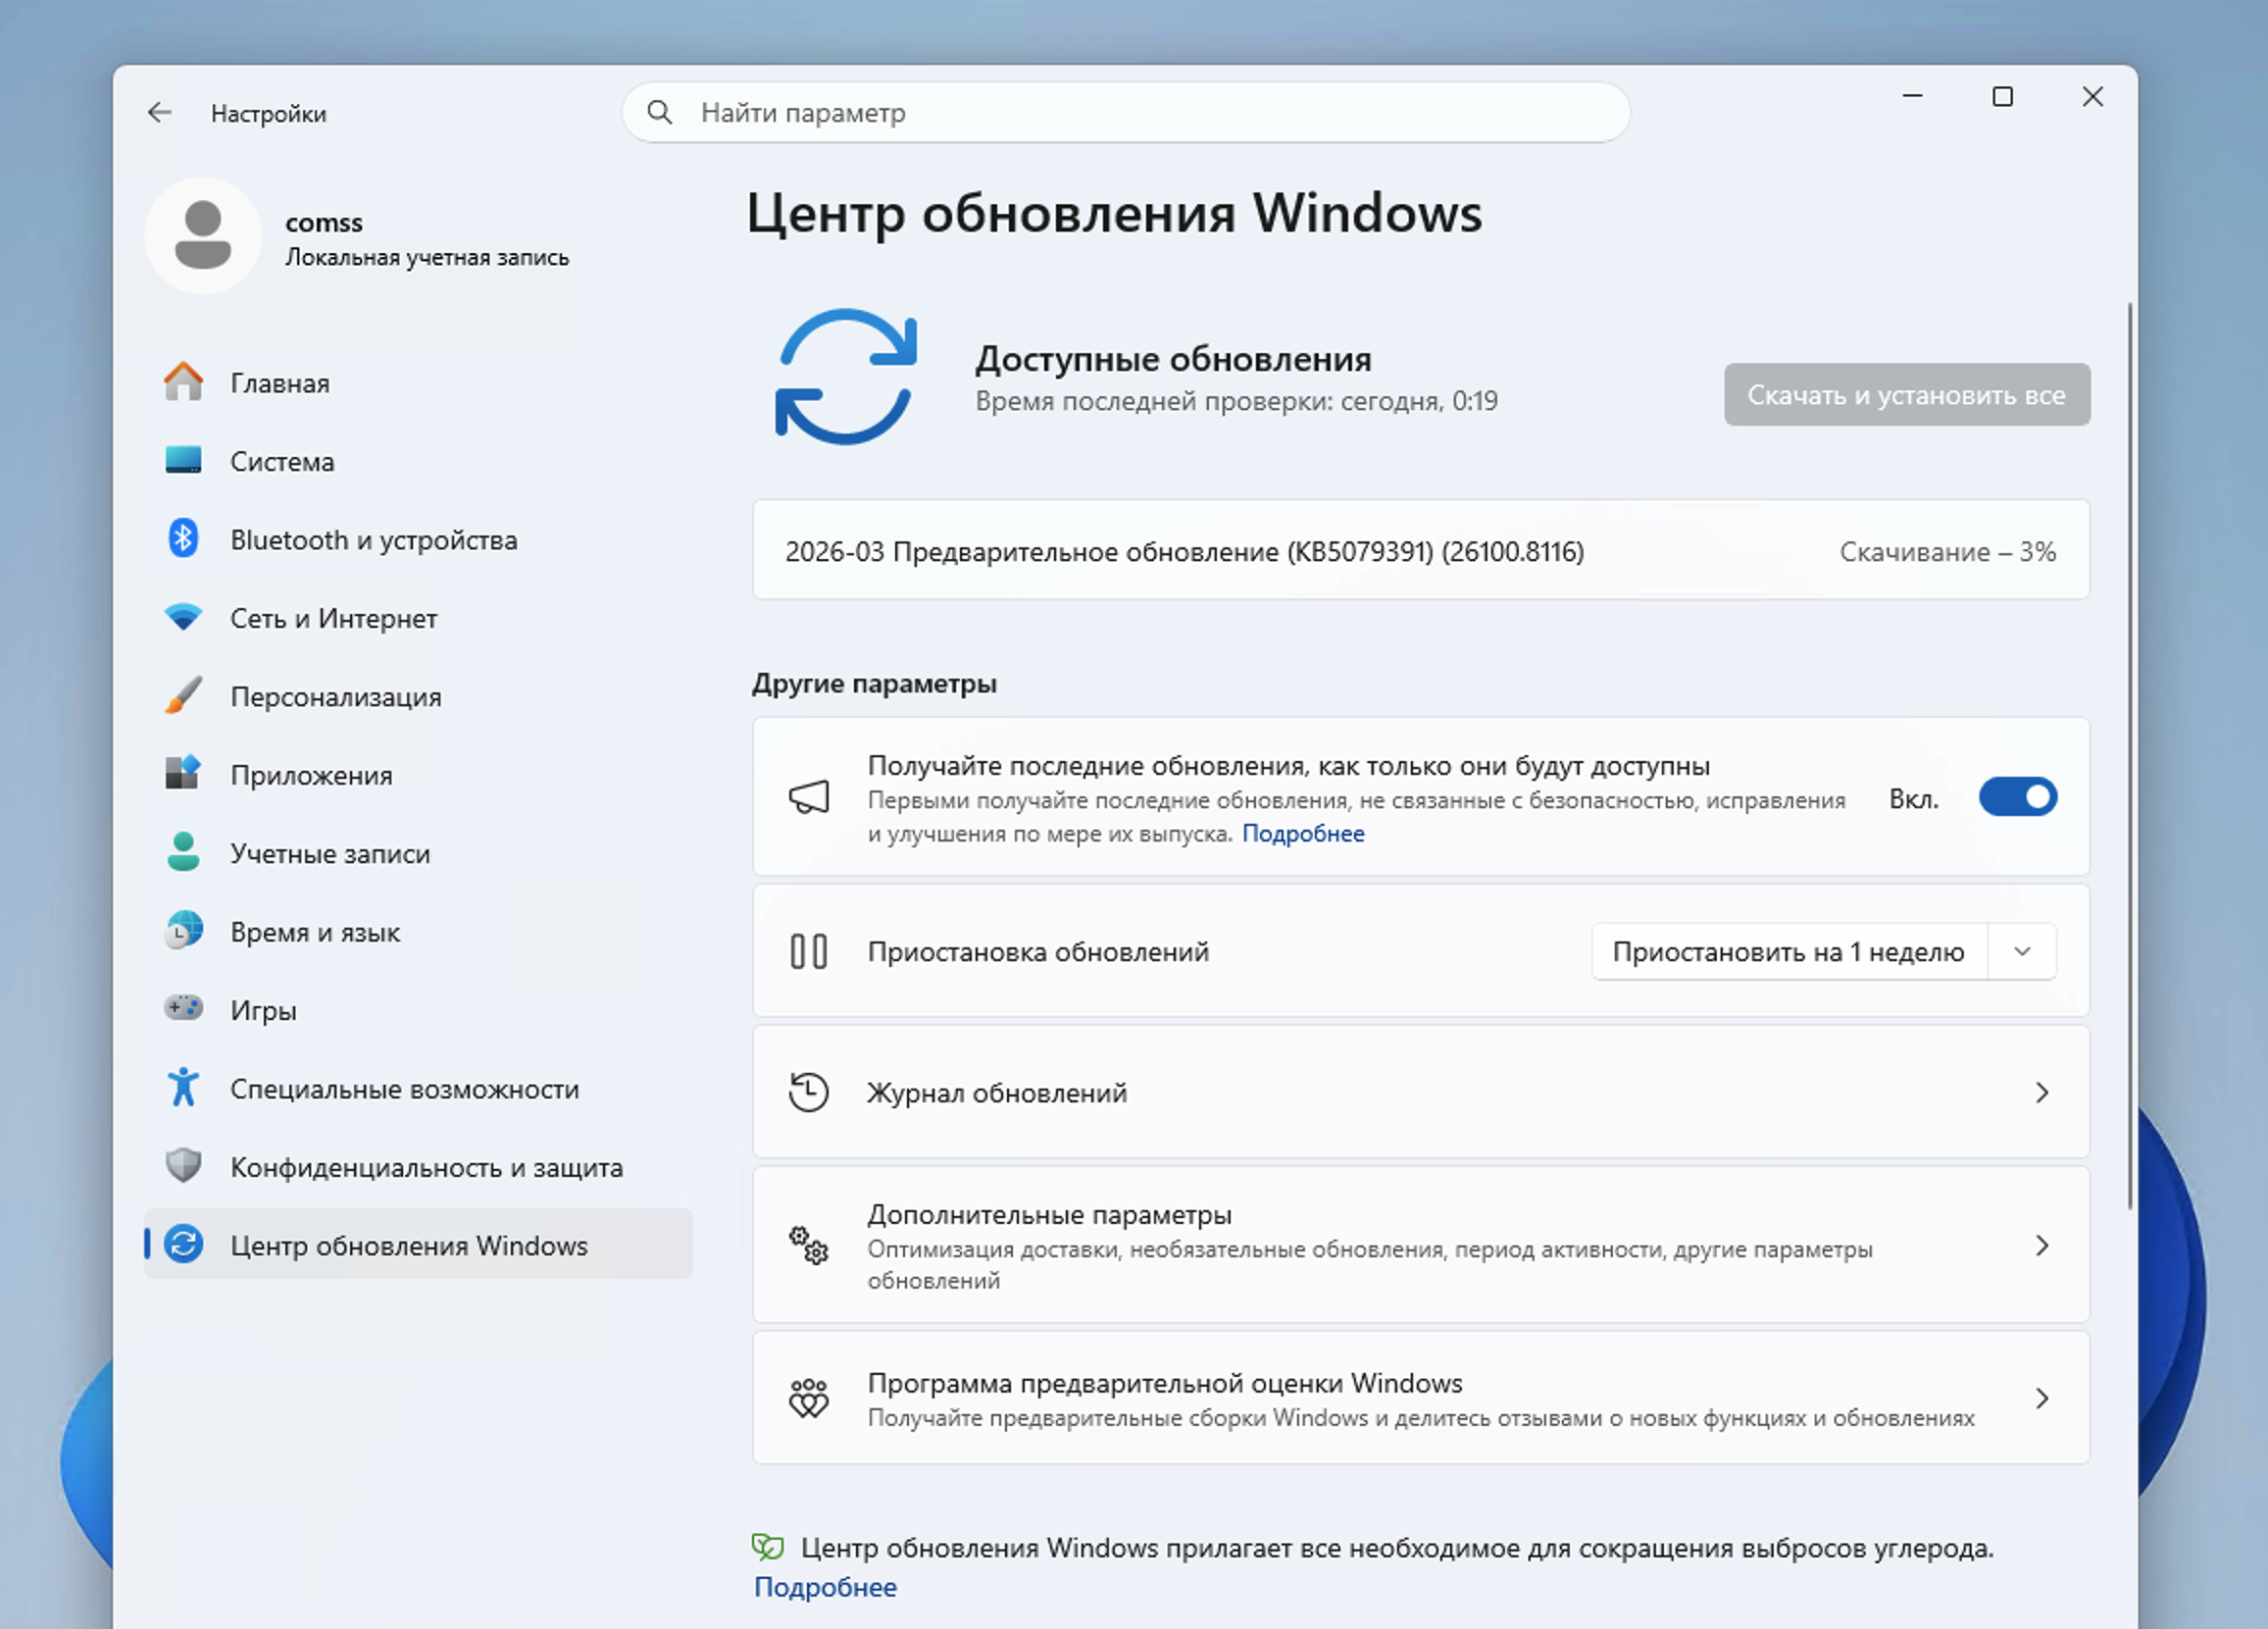Screen dimensions: 2268x1629
Task: Turn off the latest updates toggle
Action: (x=2017, y=797)
